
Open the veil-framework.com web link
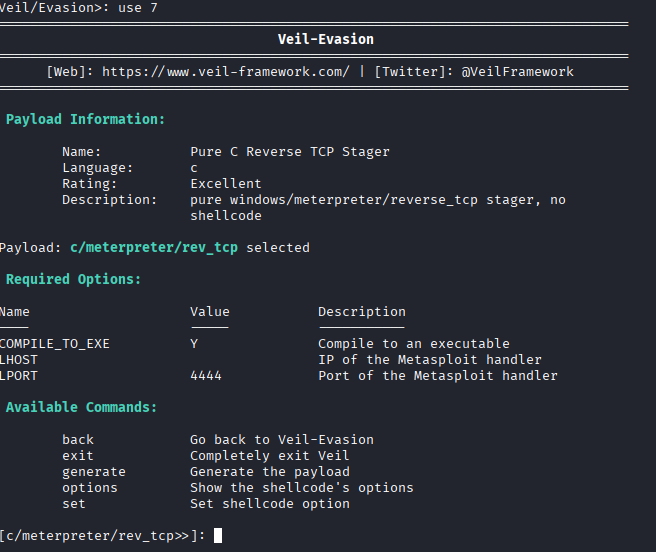[x=226, y=72]
